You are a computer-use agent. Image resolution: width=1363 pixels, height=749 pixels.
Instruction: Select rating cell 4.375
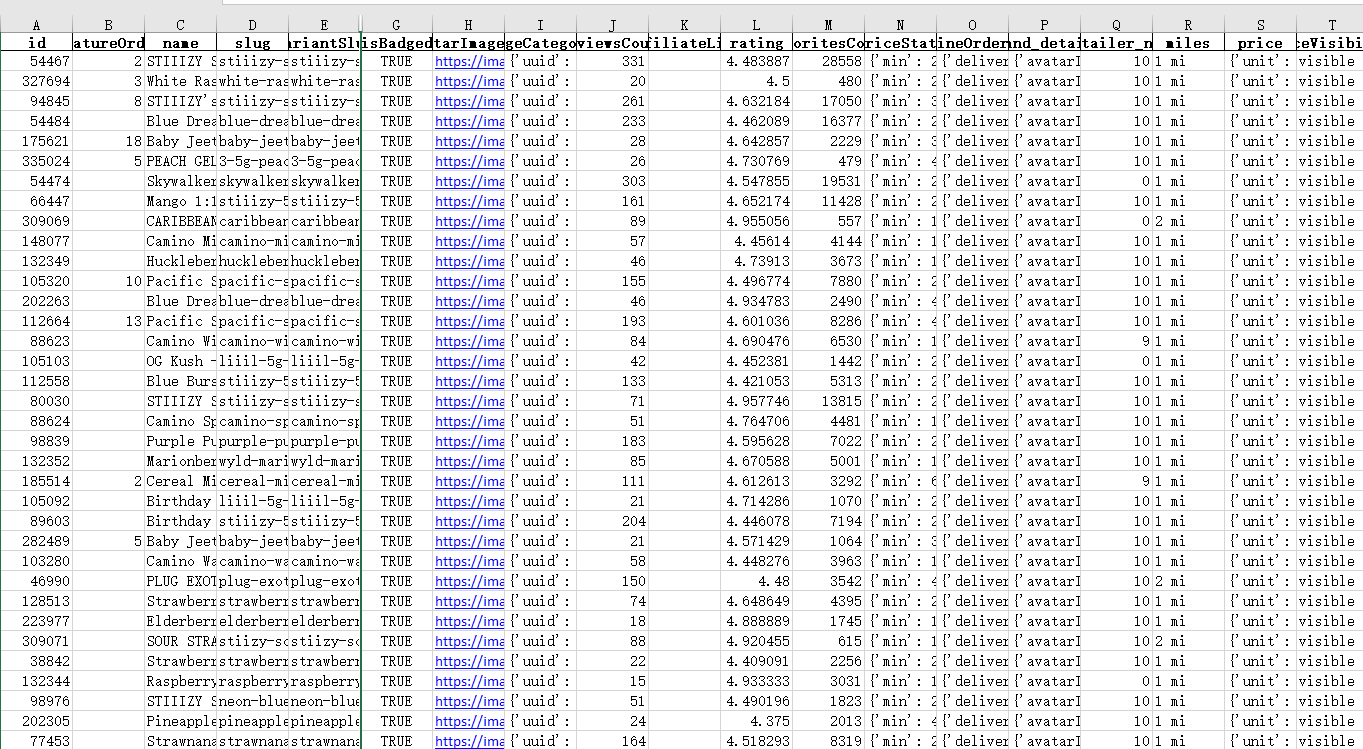756,721
